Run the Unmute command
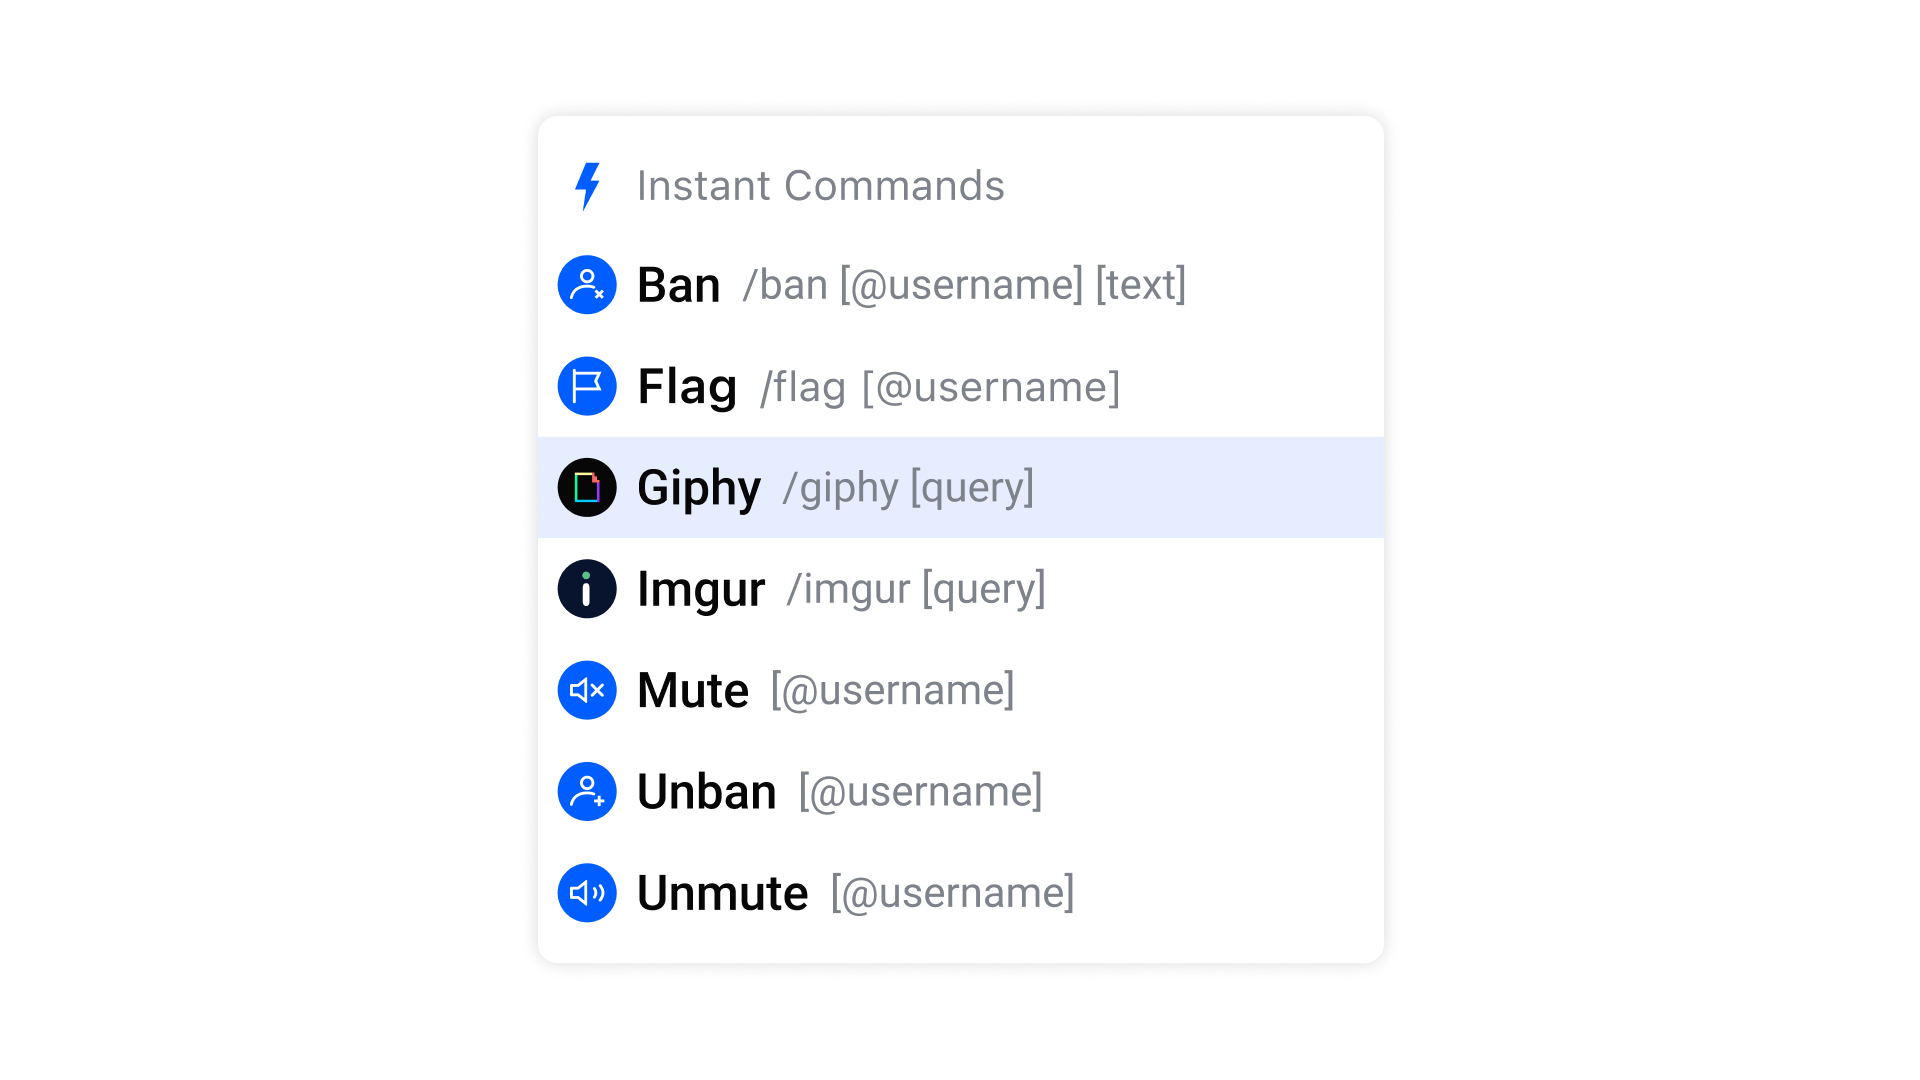This screenshot has height=1080, width=1920. tap(722, 893)
